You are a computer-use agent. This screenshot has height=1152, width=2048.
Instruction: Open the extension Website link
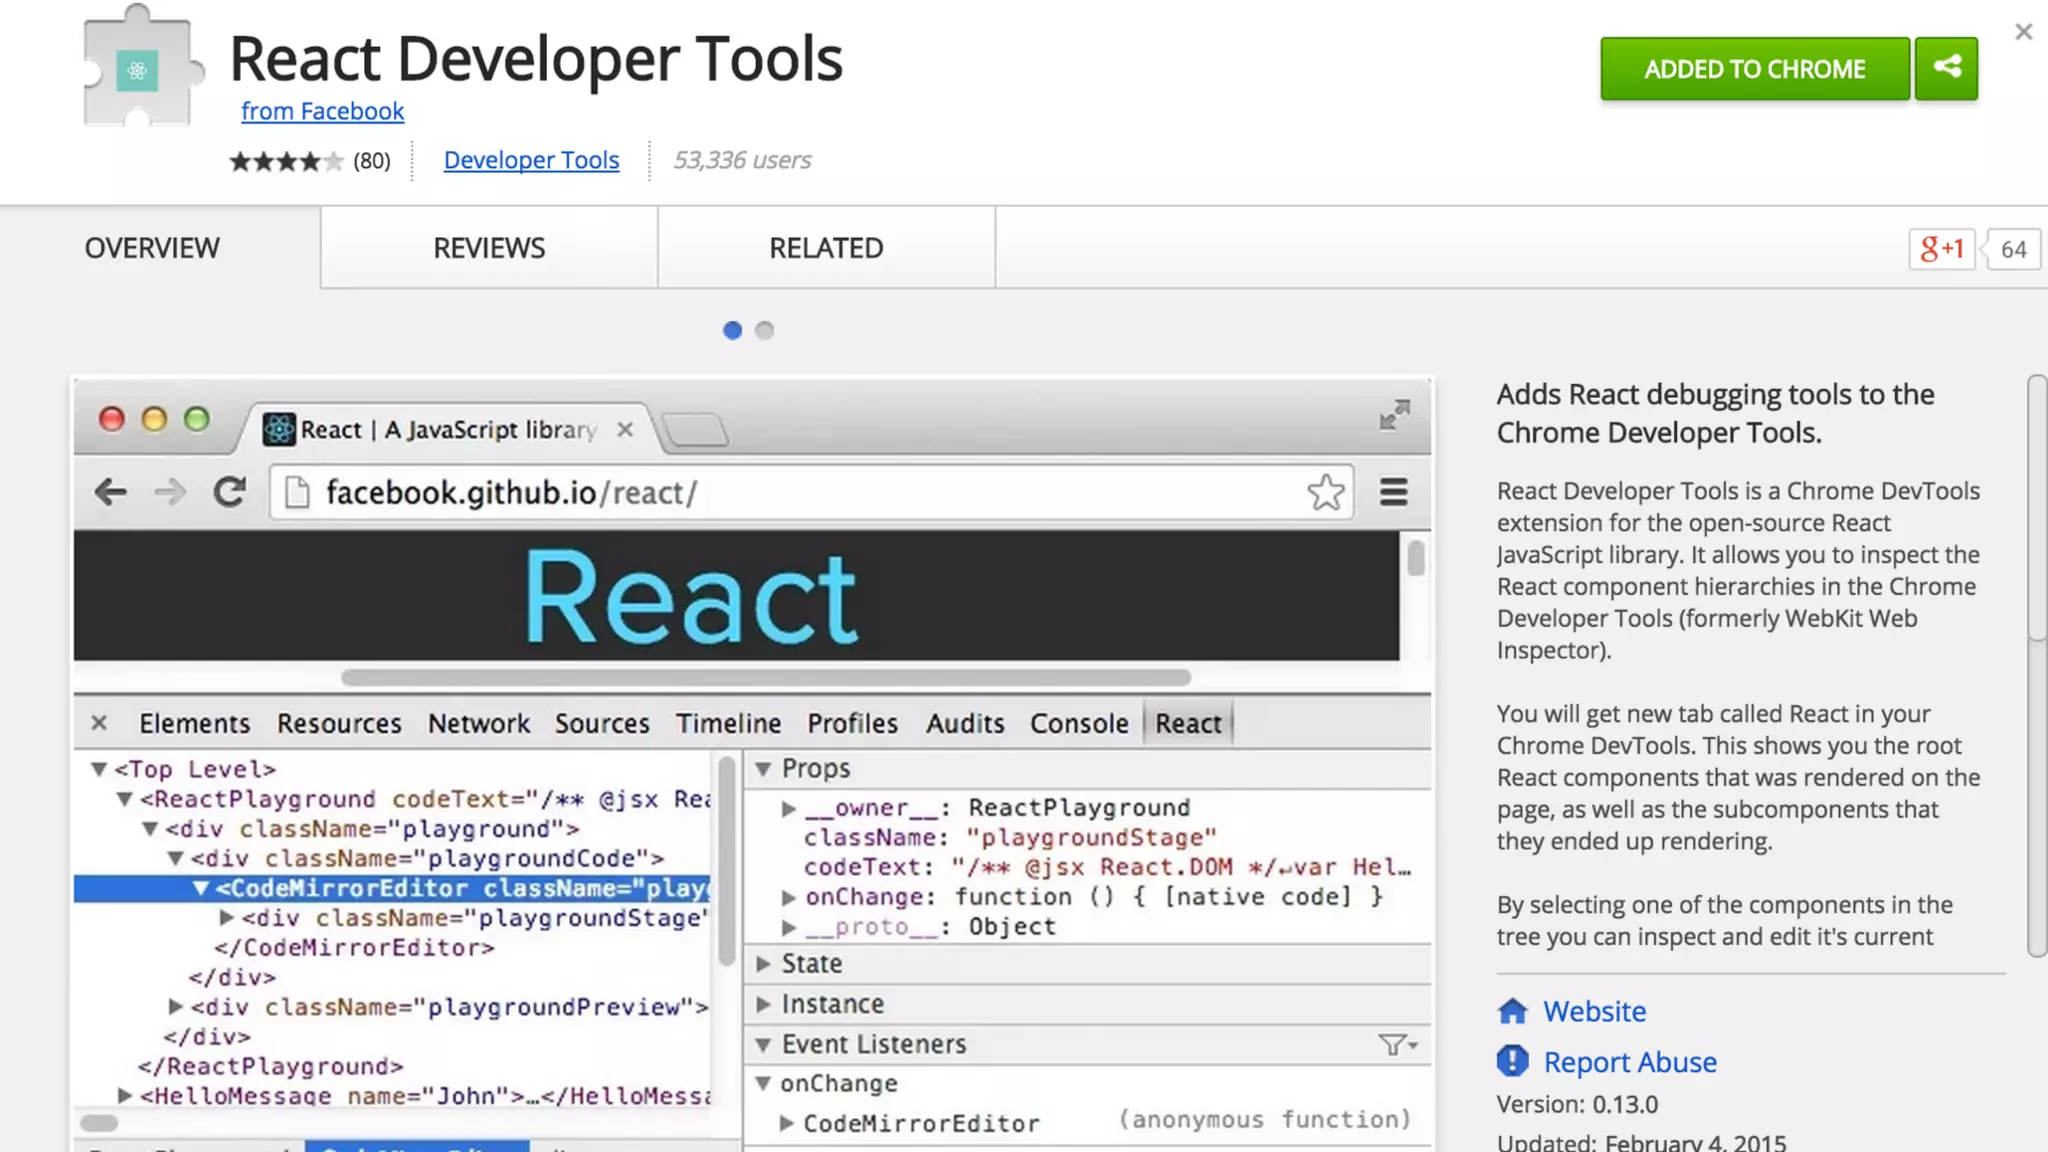click(1594, 1011)
